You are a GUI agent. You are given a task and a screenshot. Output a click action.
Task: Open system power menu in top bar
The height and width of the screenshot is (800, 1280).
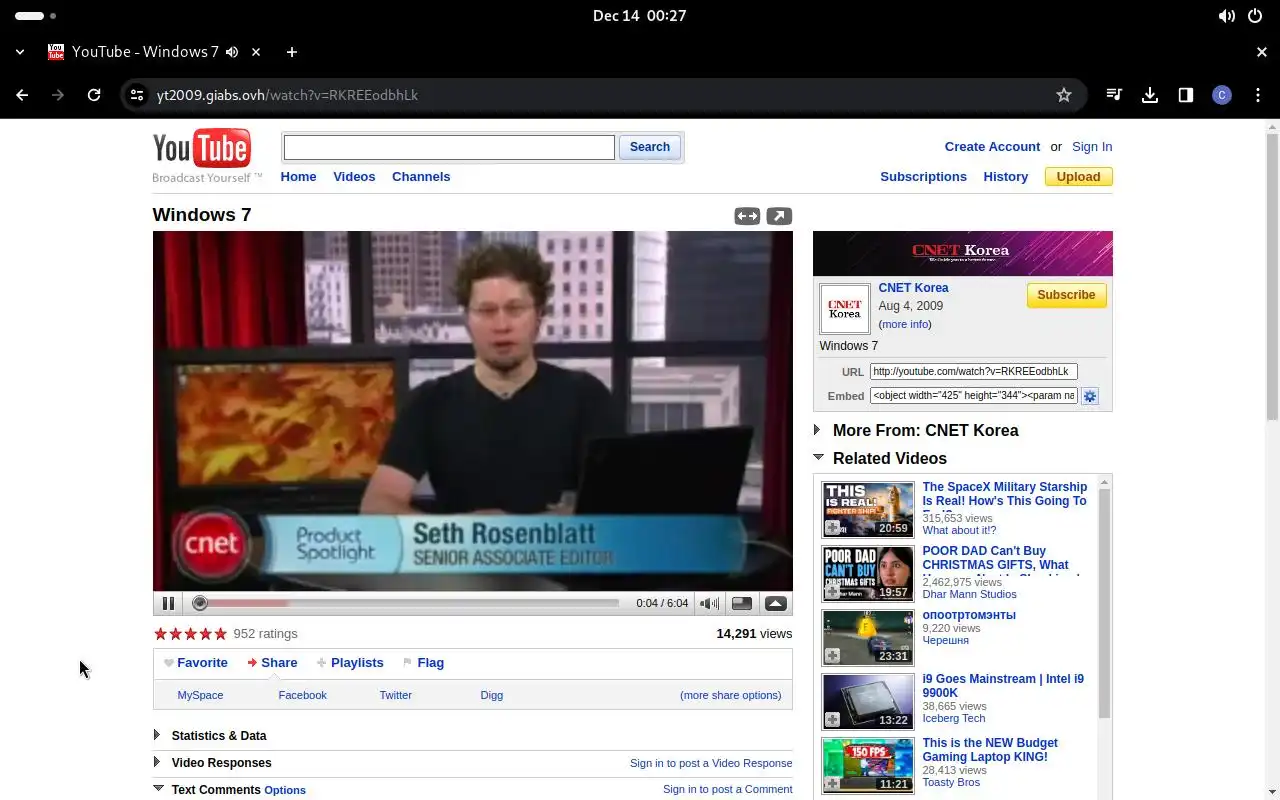(x=1255, y=16)
